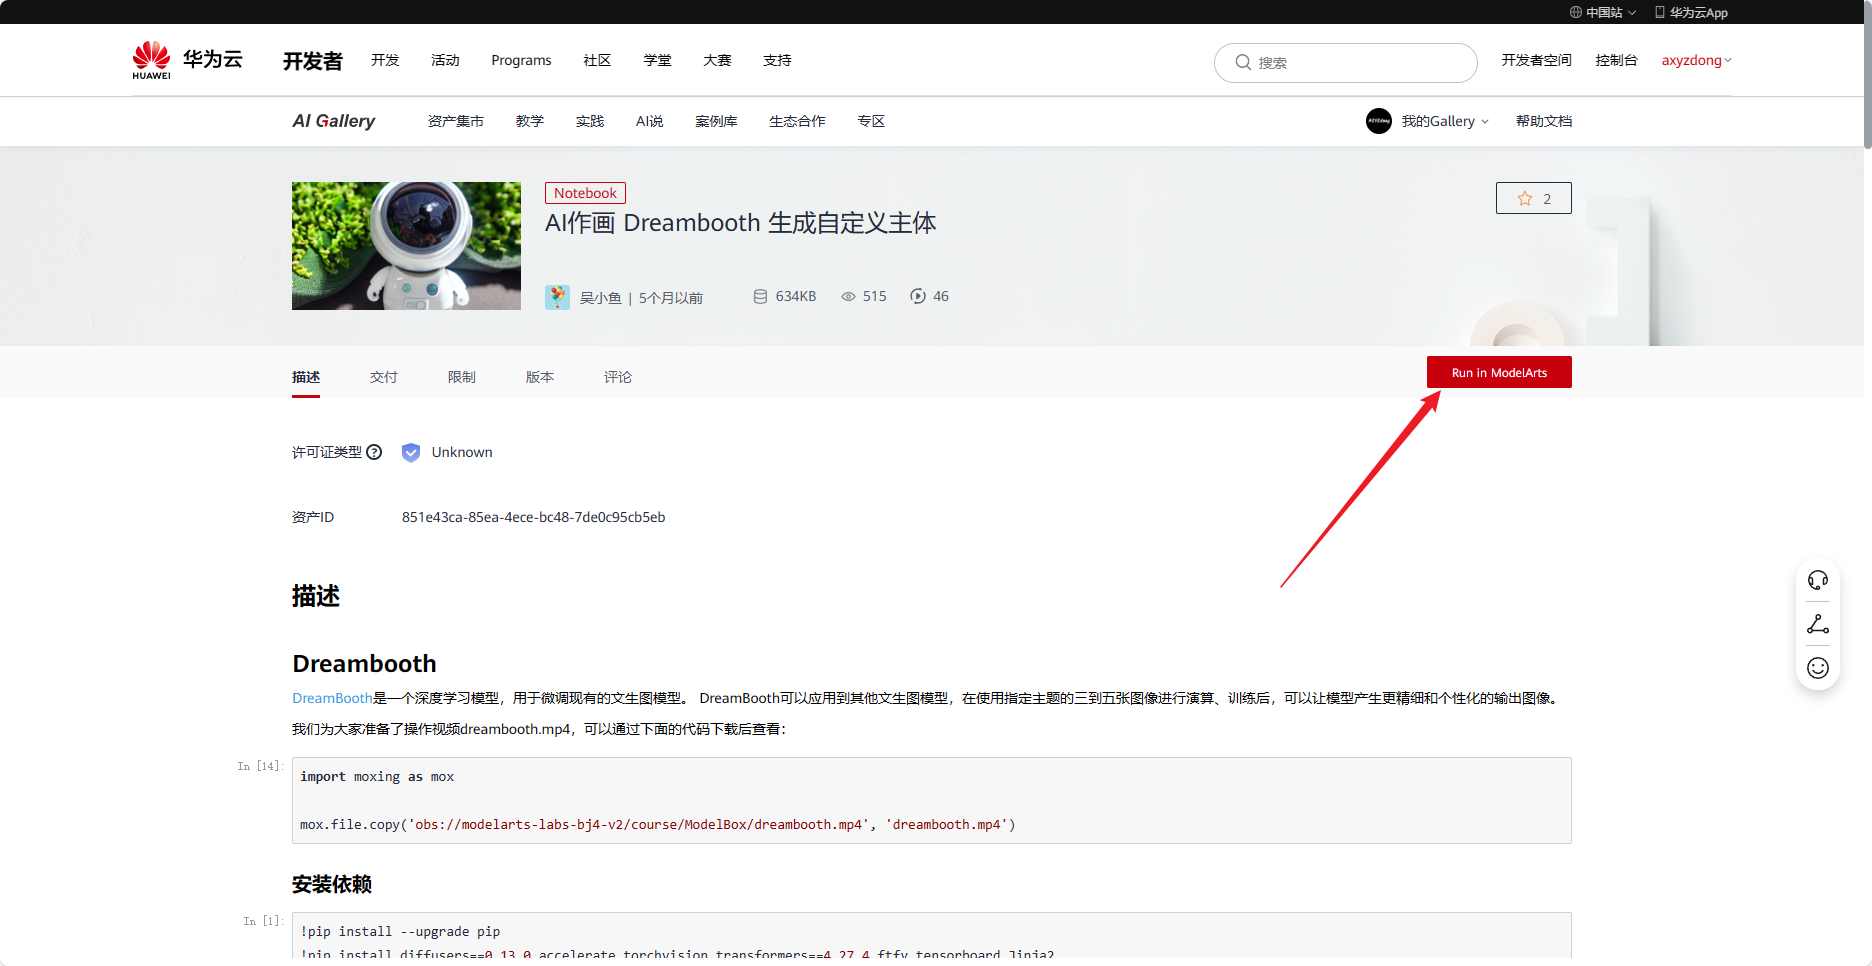1872x966 pixels.
Task: Click the 我的Gallery avatar icon
Action: click(1379, 121)
